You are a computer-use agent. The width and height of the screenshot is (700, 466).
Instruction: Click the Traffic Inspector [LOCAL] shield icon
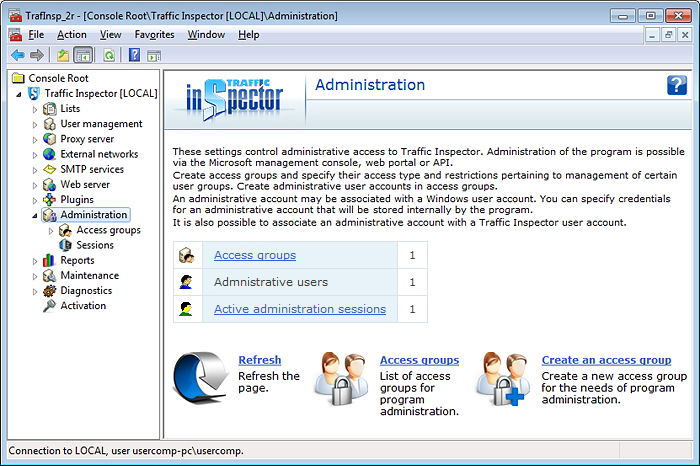pos(33,93)
